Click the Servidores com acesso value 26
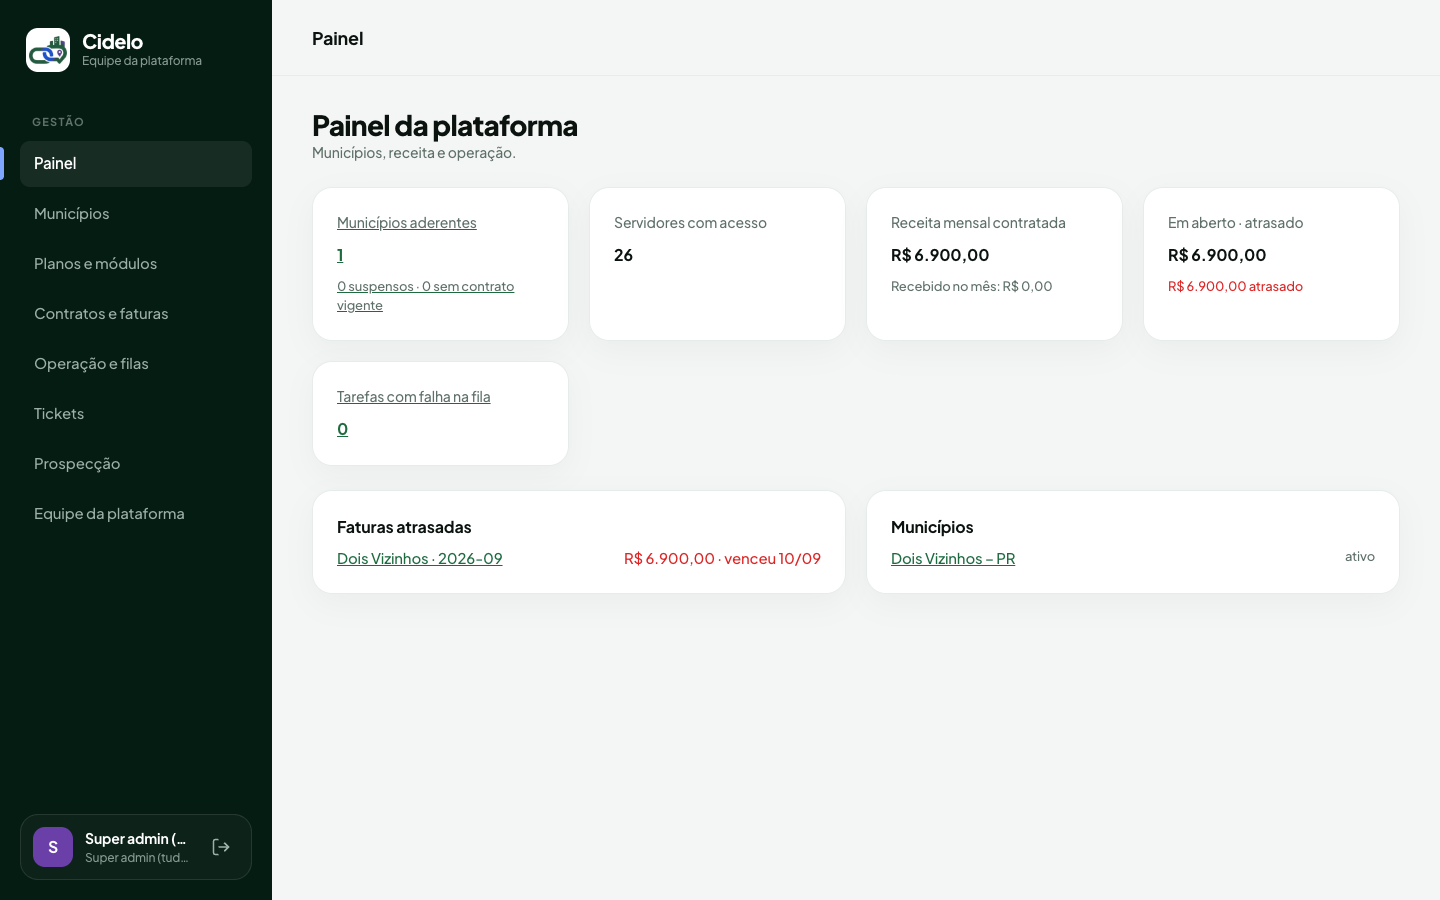This screenshot has width=1440, height=900. click(x=623, y=255)
